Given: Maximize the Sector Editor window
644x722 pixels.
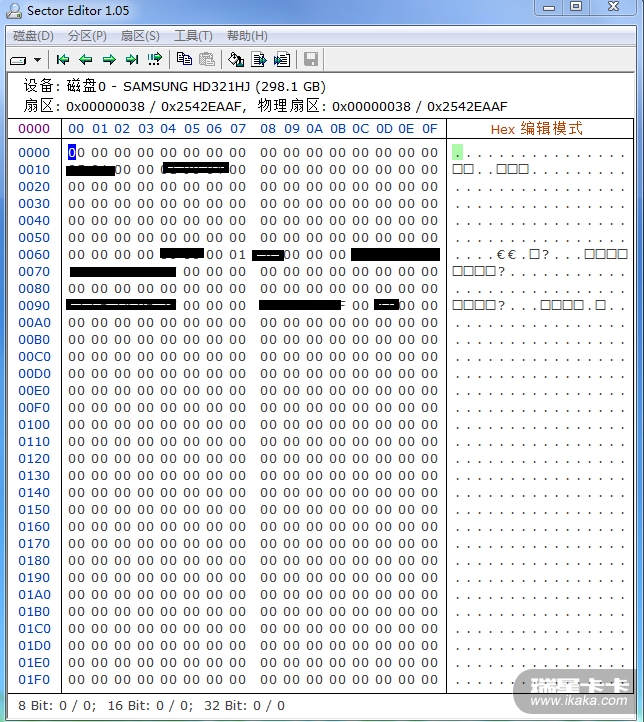Looking at the screenshot, I should pos(576,7).
